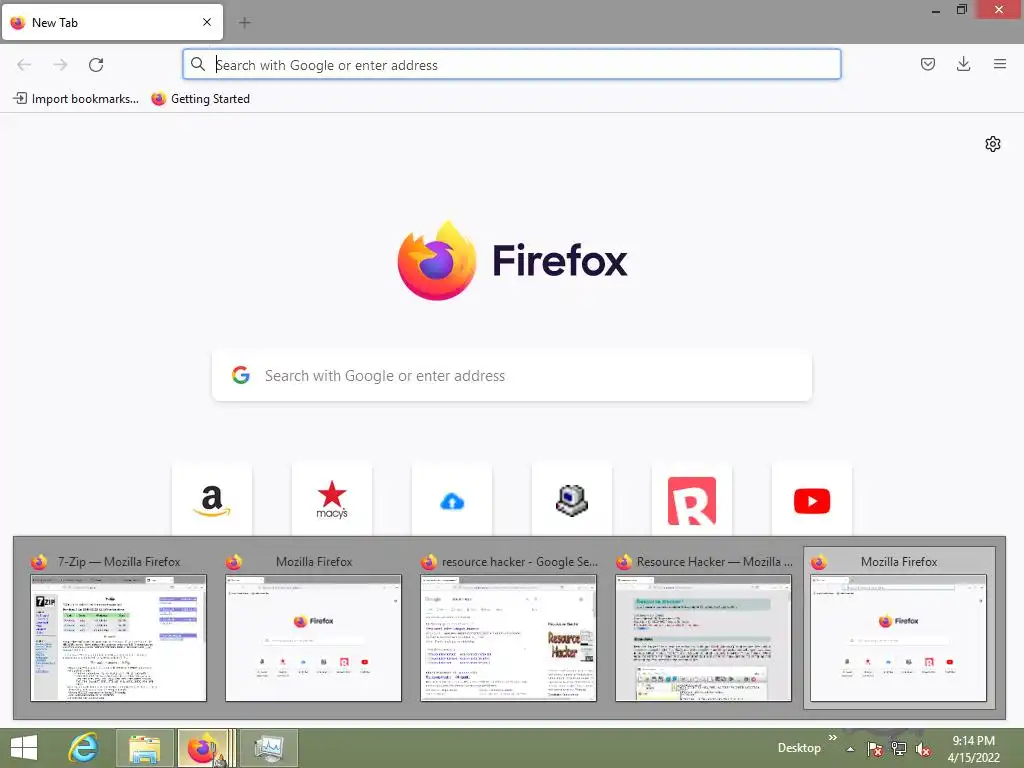Screen dimensions: 1024x768
Task: Click Import bookmarks in bookmarks toolbar
Action: 76,99
